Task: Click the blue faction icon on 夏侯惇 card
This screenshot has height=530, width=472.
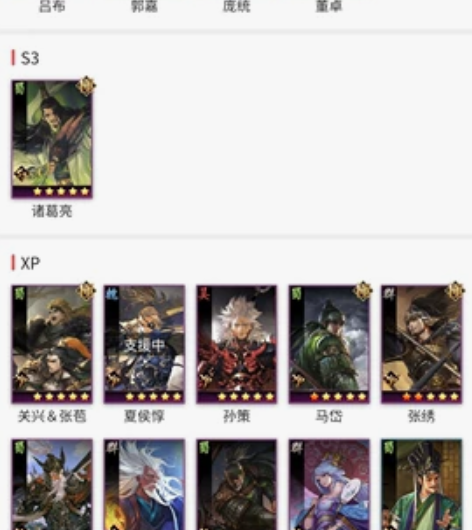Action: 111,294
